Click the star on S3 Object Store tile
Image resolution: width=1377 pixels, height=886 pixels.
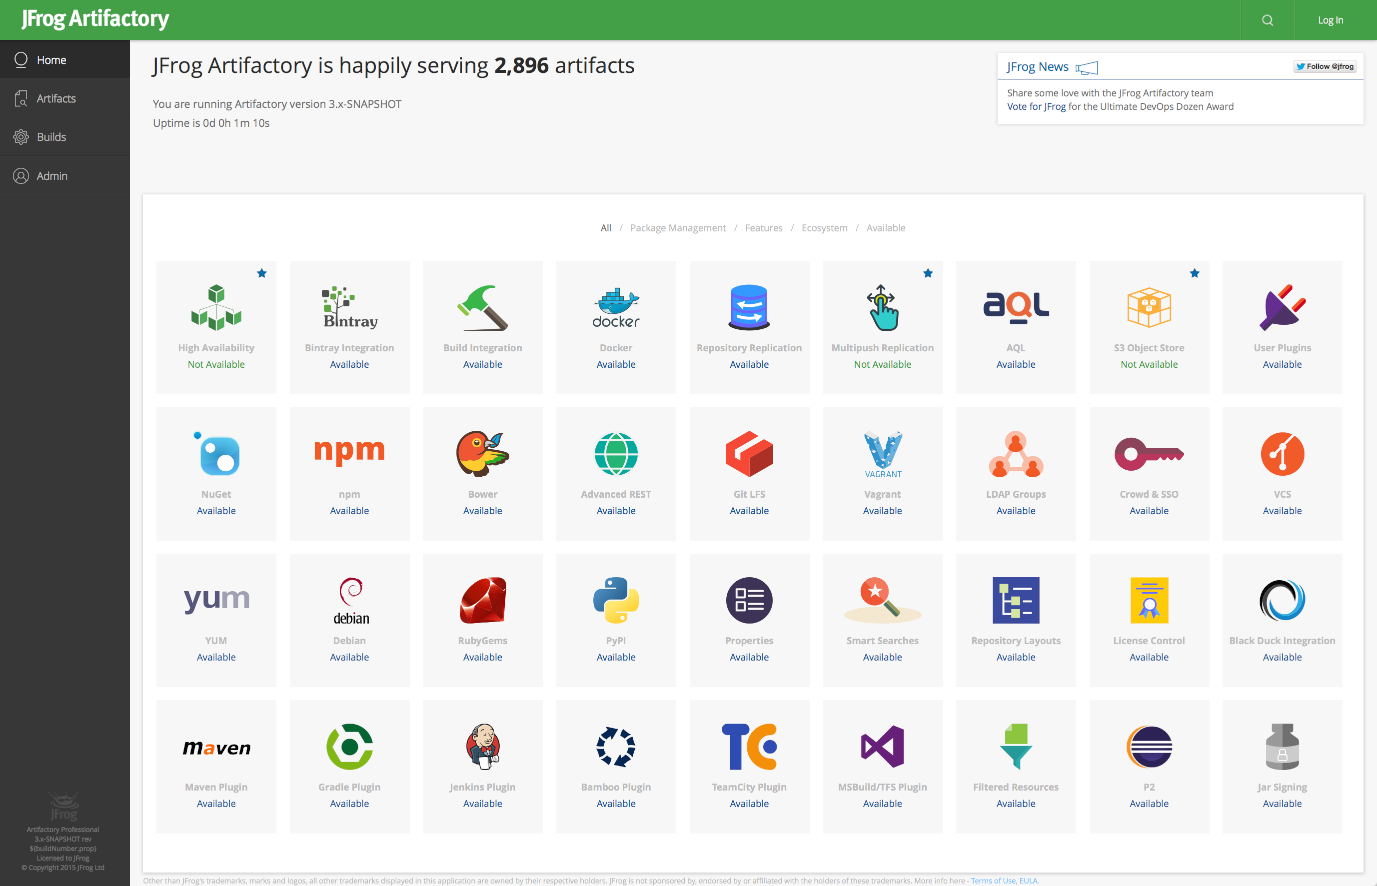[1194, 273]
